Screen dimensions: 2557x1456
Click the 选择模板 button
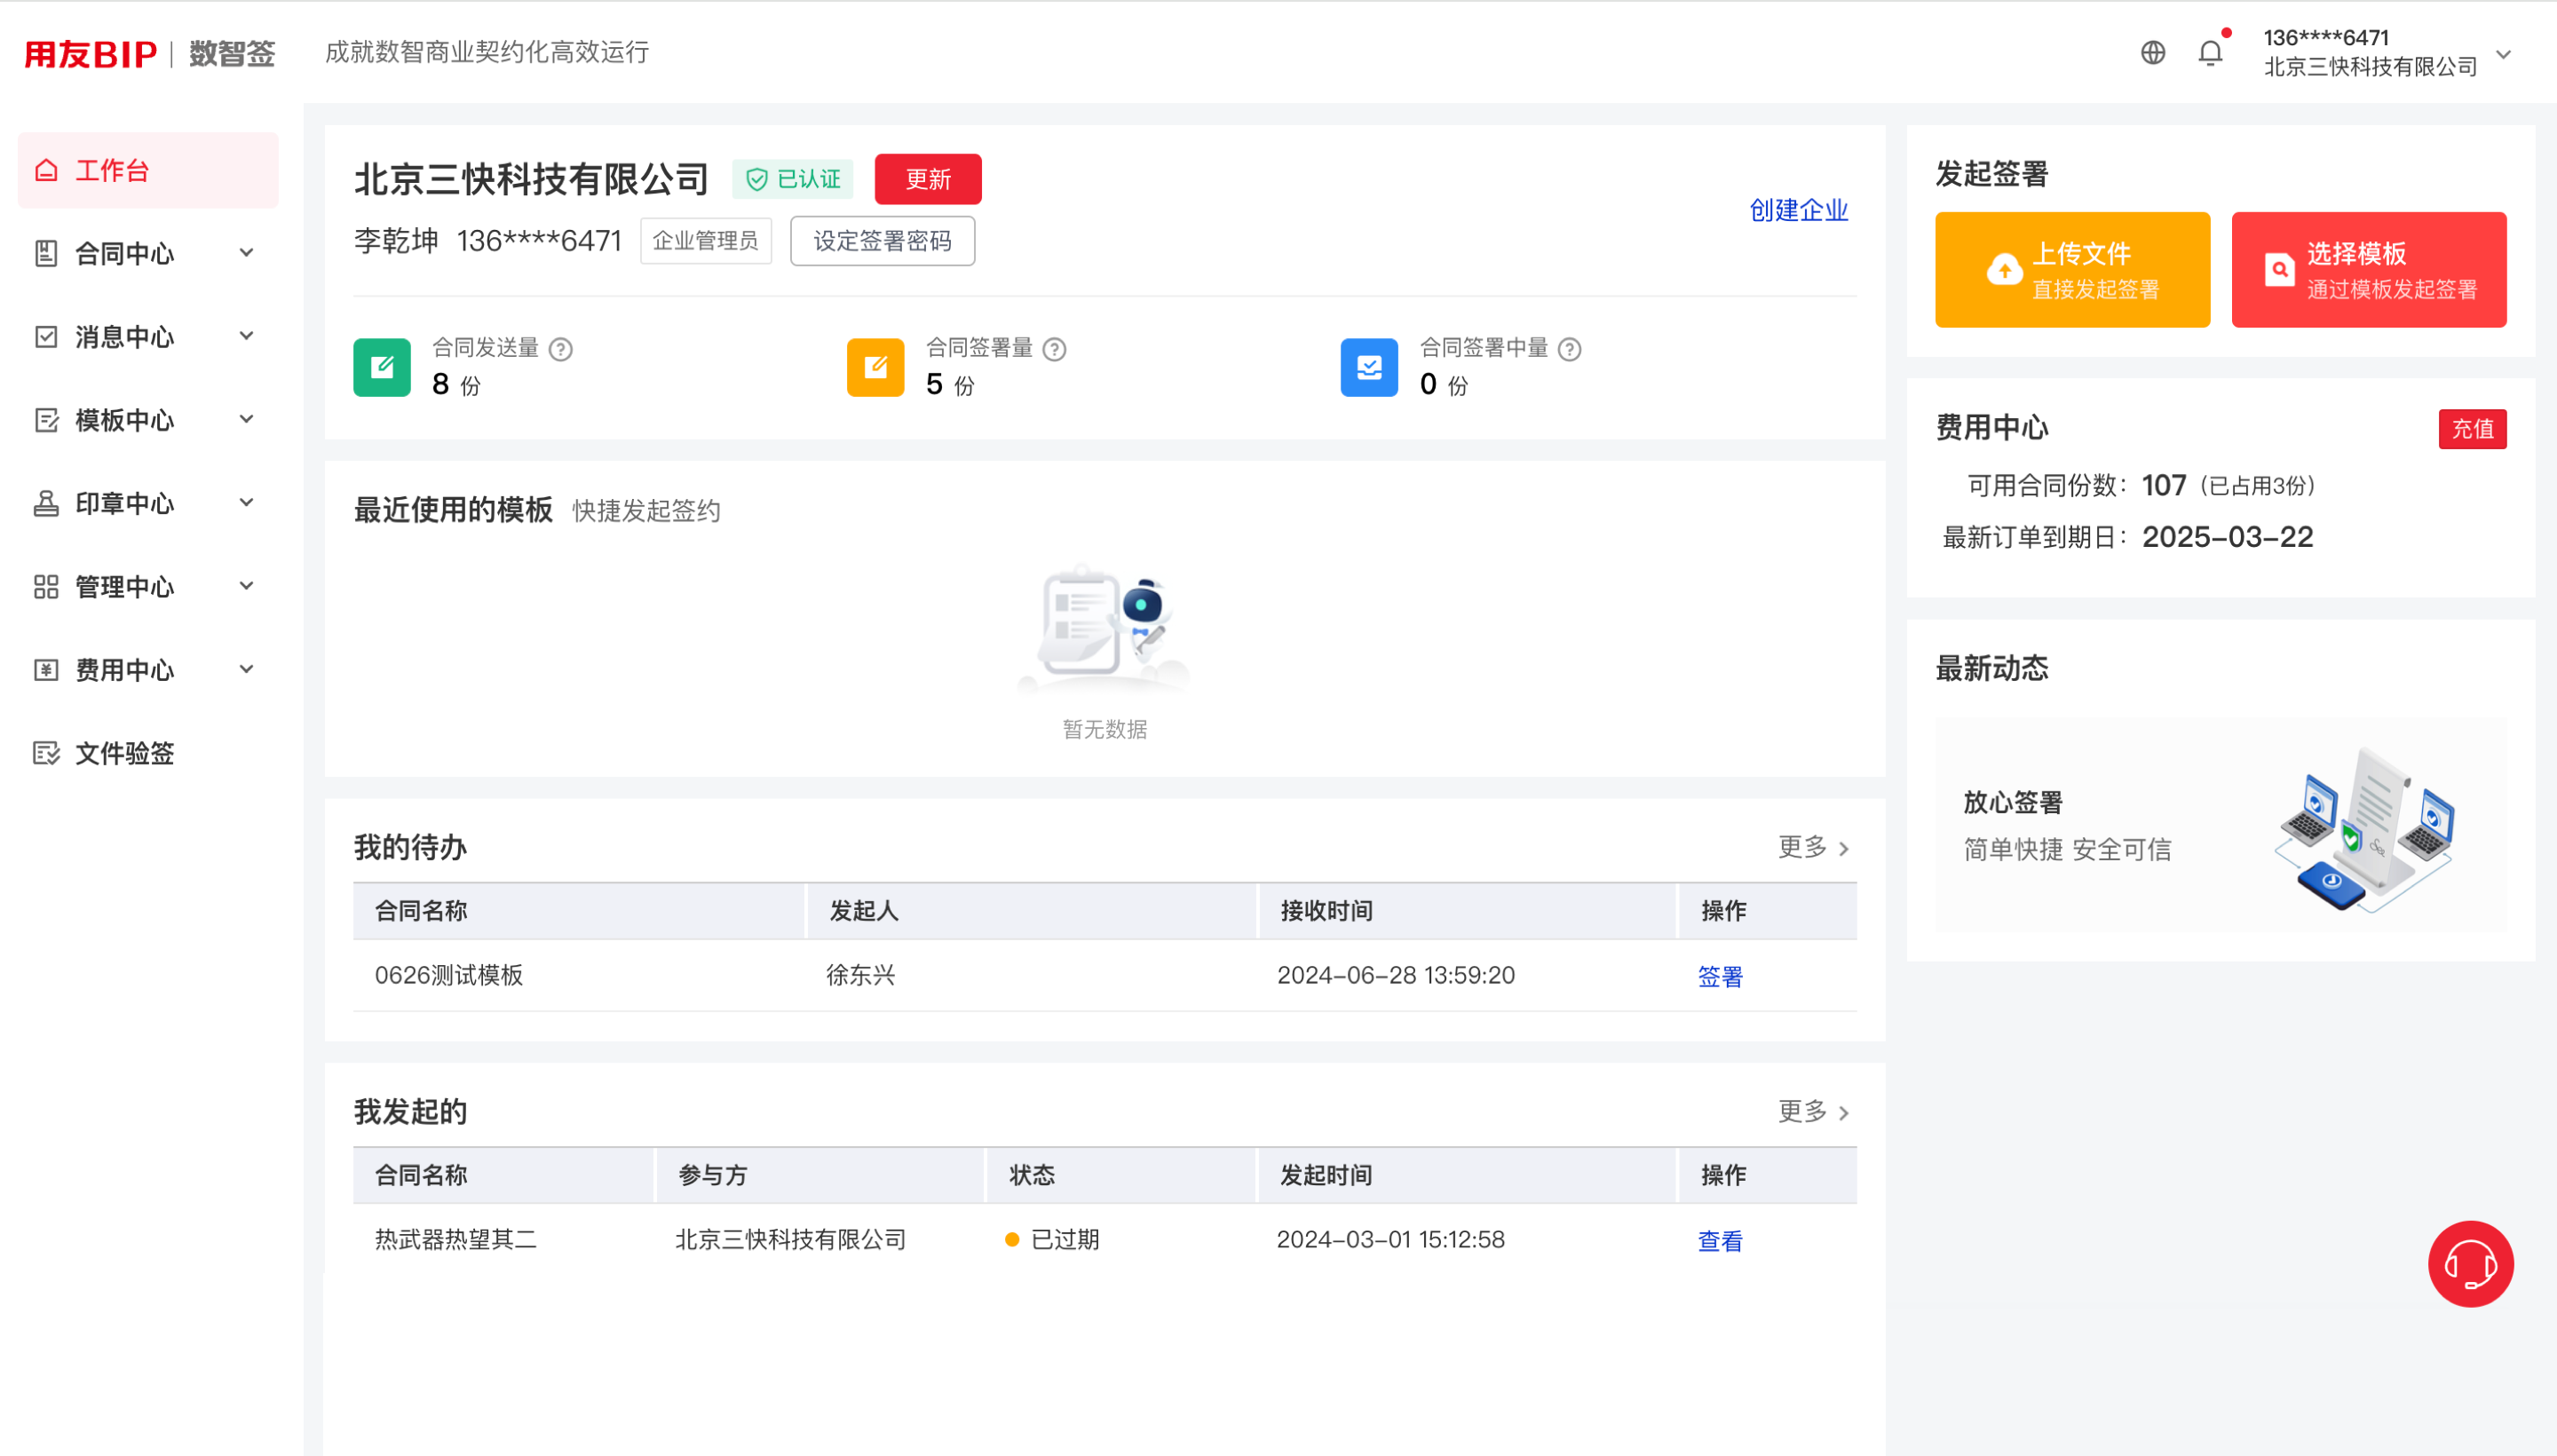[x=2368, y=269]
